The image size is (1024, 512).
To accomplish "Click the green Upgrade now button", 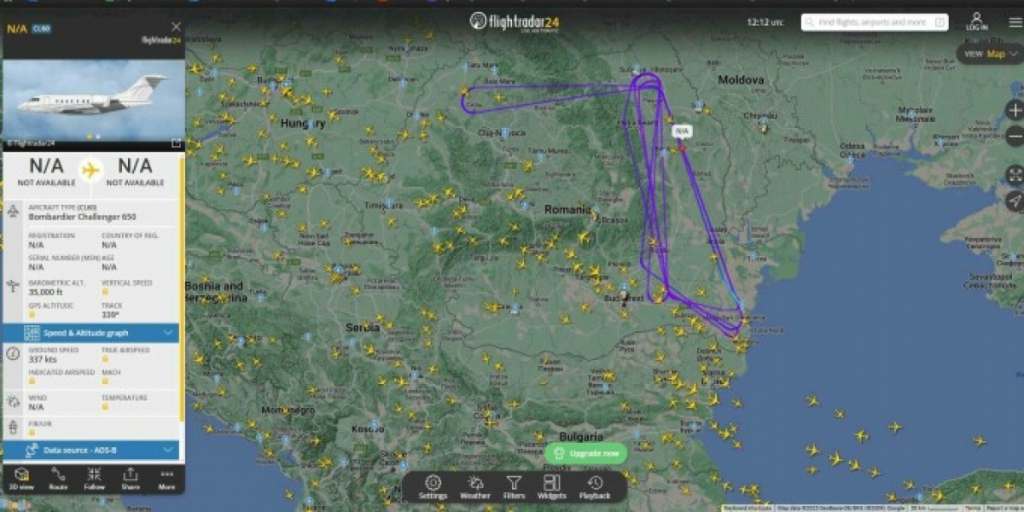I will pos(586,453).
